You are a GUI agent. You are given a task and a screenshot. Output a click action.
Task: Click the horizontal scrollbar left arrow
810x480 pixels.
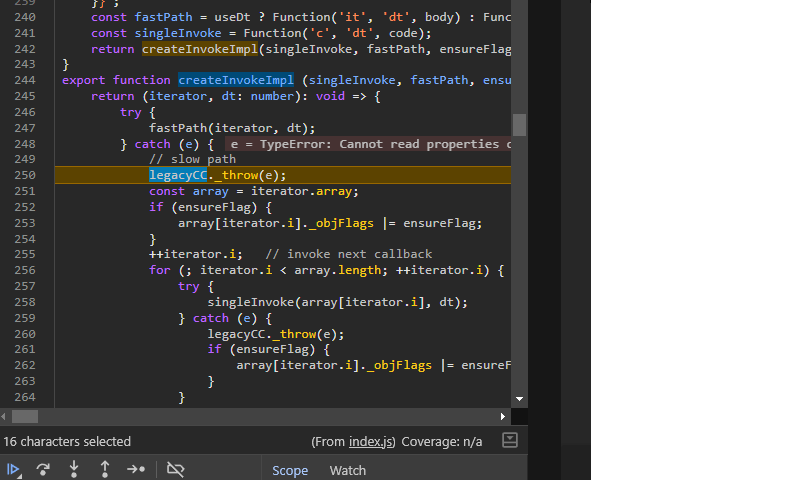click(4, 416)
